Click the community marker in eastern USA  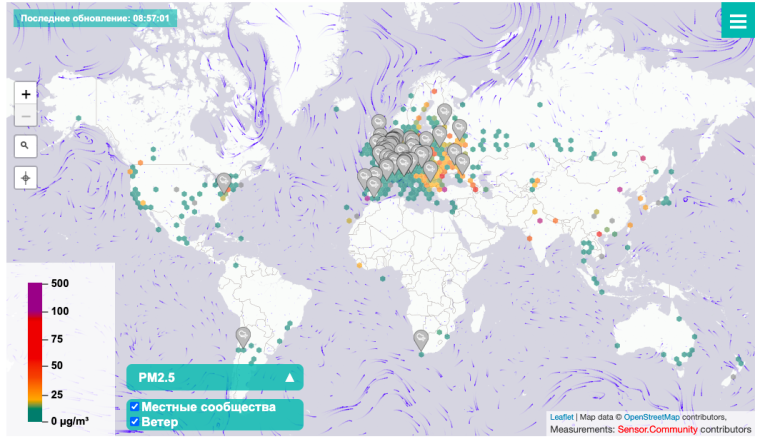pos(224,181)
